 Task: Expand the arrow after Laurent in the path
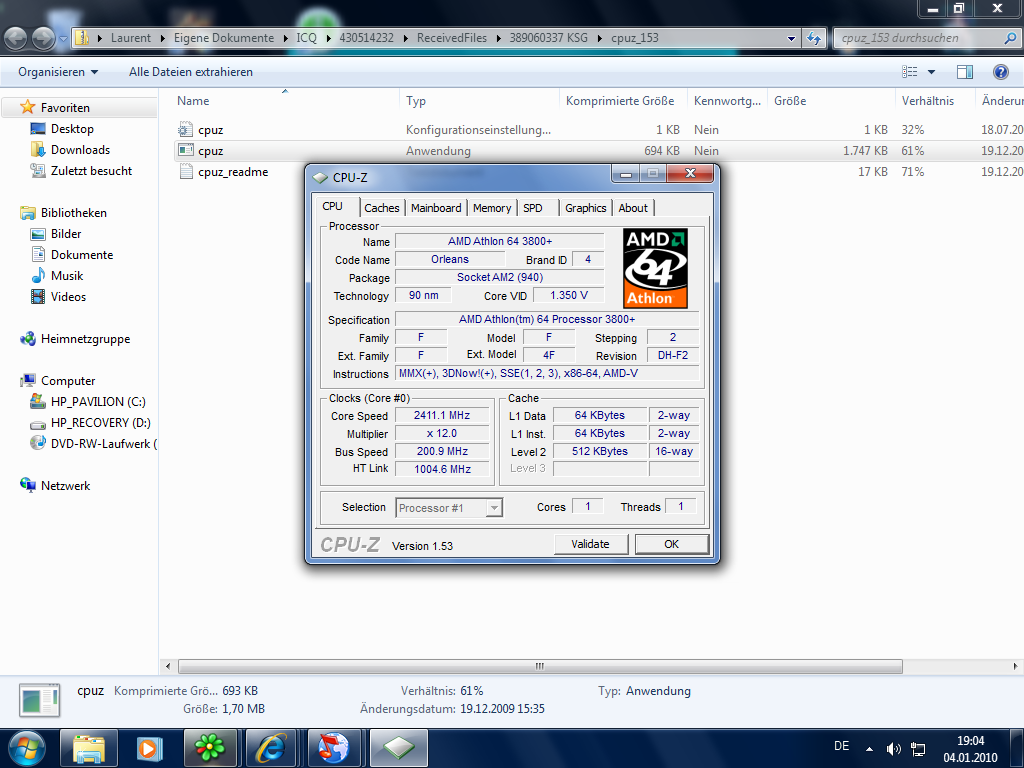click(x=161, y=38)
